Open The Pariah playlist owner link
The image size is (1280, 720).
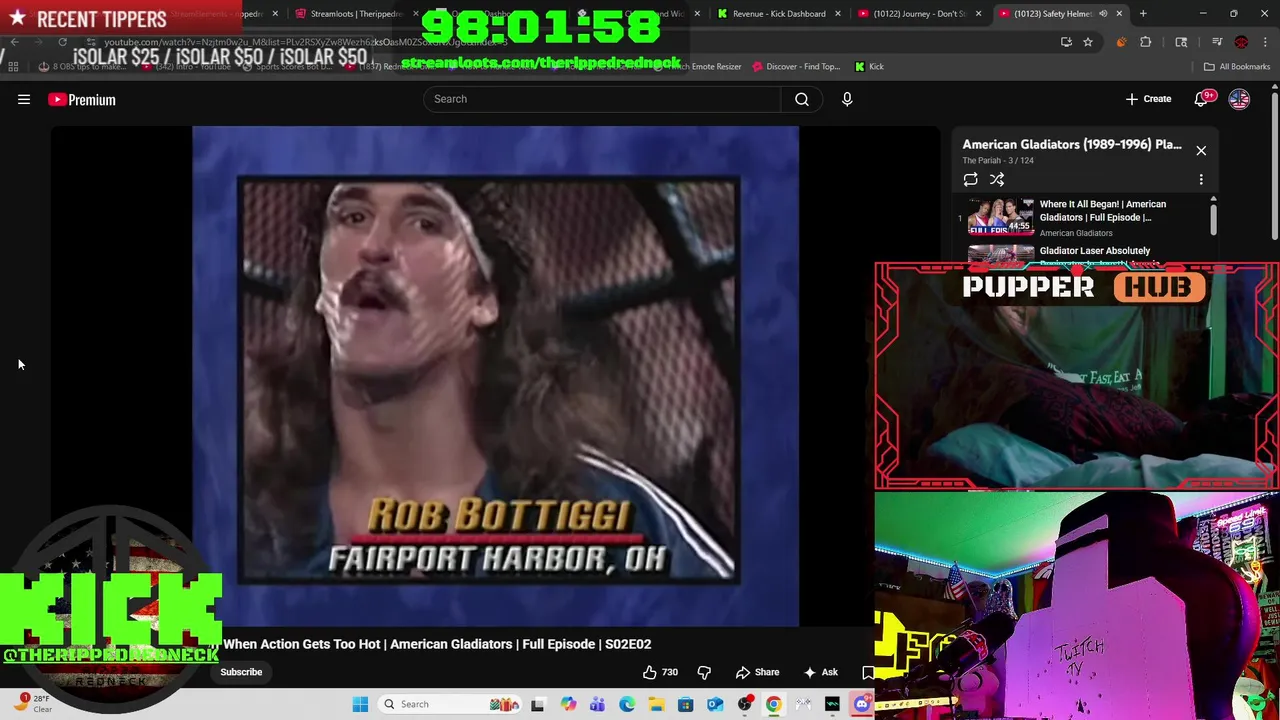pos(980,160)
